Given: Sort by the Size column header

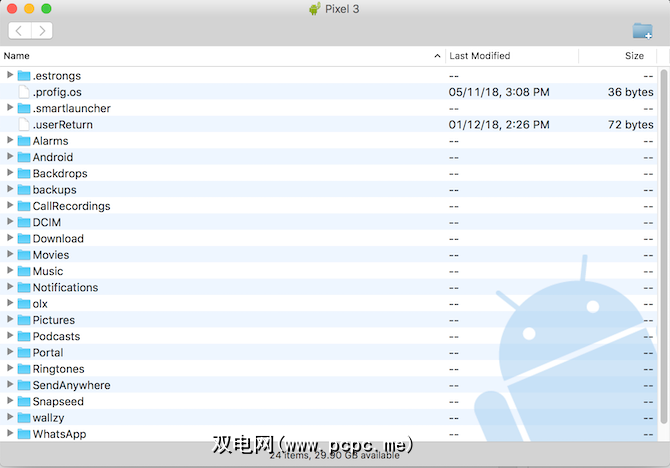Looking at the screenshot, I should pyautogui.click(x=617, y=56).
